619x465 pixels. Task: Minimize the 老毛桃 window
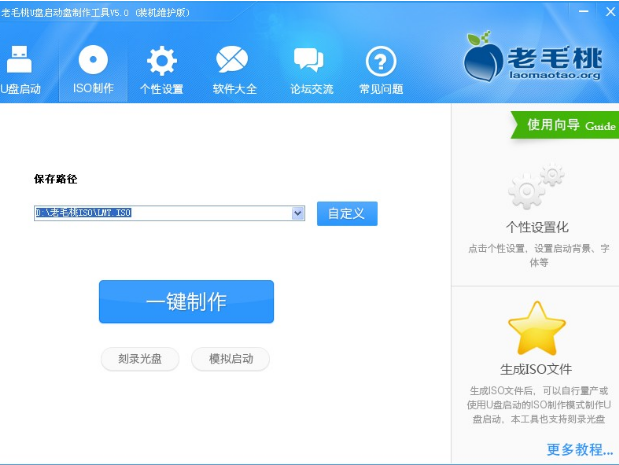click(x=584, y=11)
